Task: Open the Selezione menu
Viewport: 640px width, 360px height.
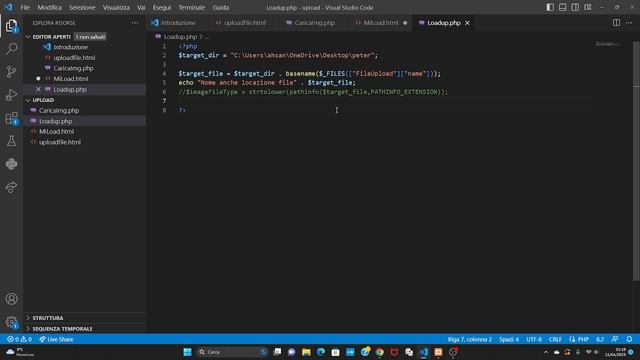Action: (x=82, y=7)
